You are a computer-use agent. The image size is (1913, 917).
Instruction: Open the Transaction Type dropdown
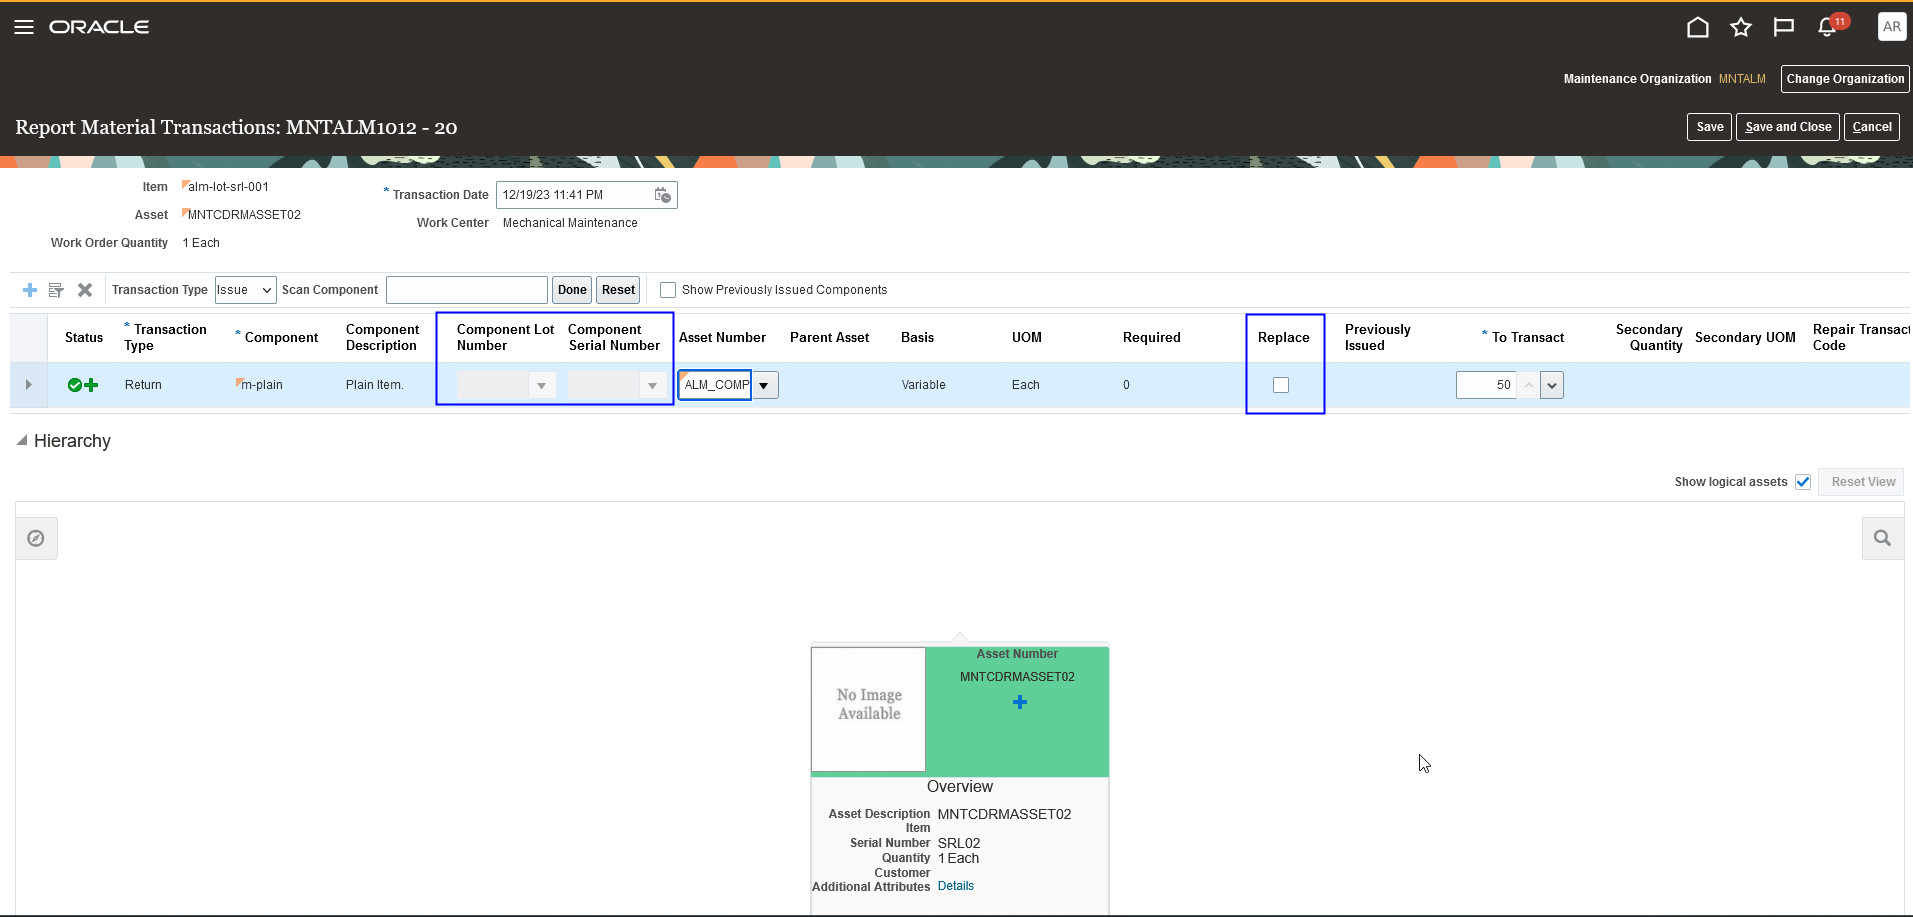245,290
